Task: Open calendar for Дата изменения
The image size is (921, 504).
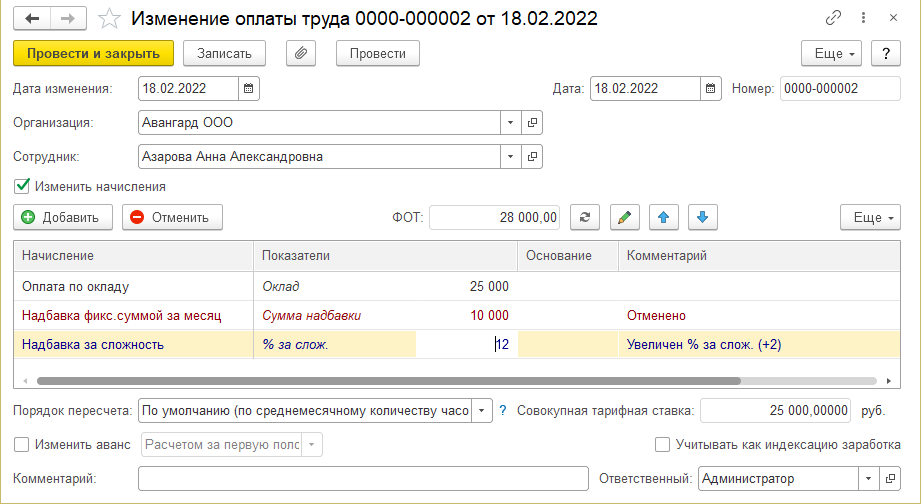Action: 250,88
